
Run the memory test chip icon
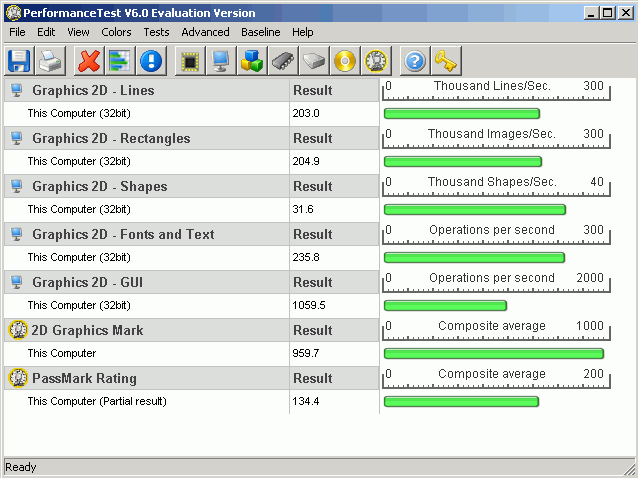click(283, 61)
